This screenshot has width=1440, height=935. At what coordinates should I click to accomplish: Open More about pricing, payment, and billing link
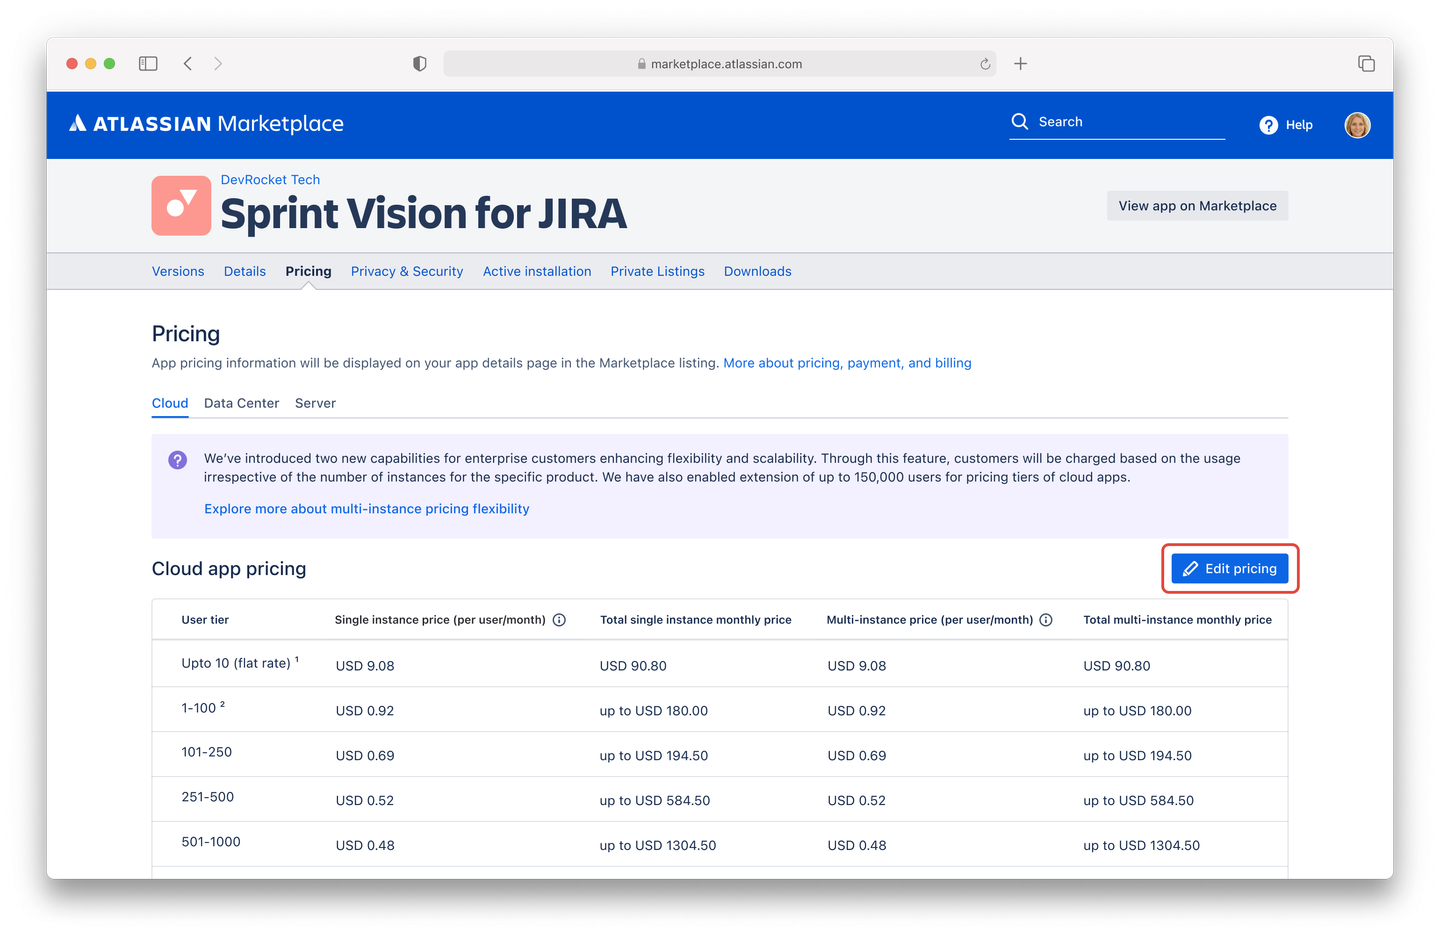847,362
